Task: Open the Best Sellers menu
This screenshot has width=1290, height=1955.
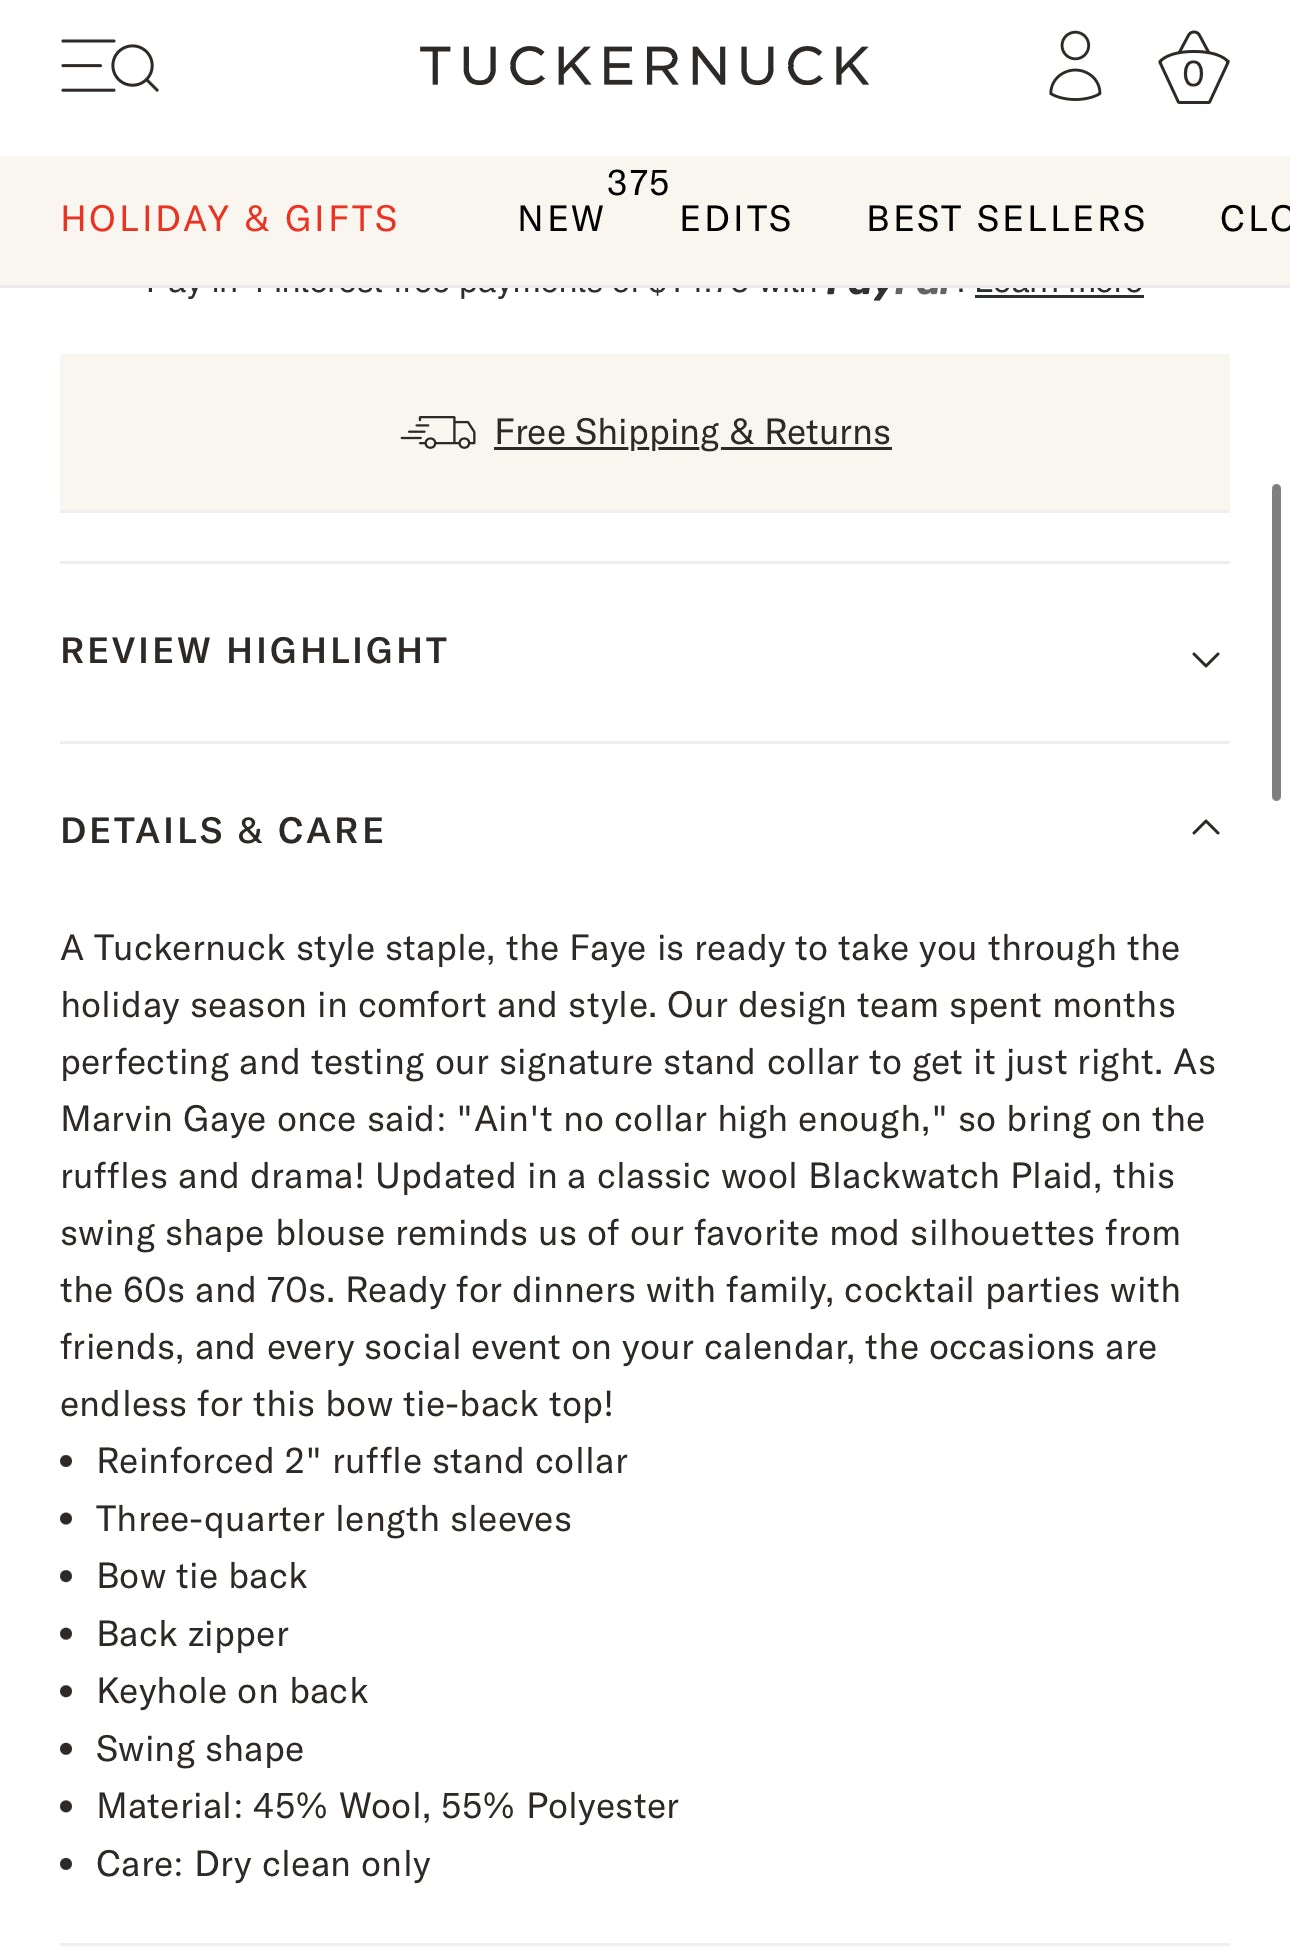Action: tap(1006, 219)
